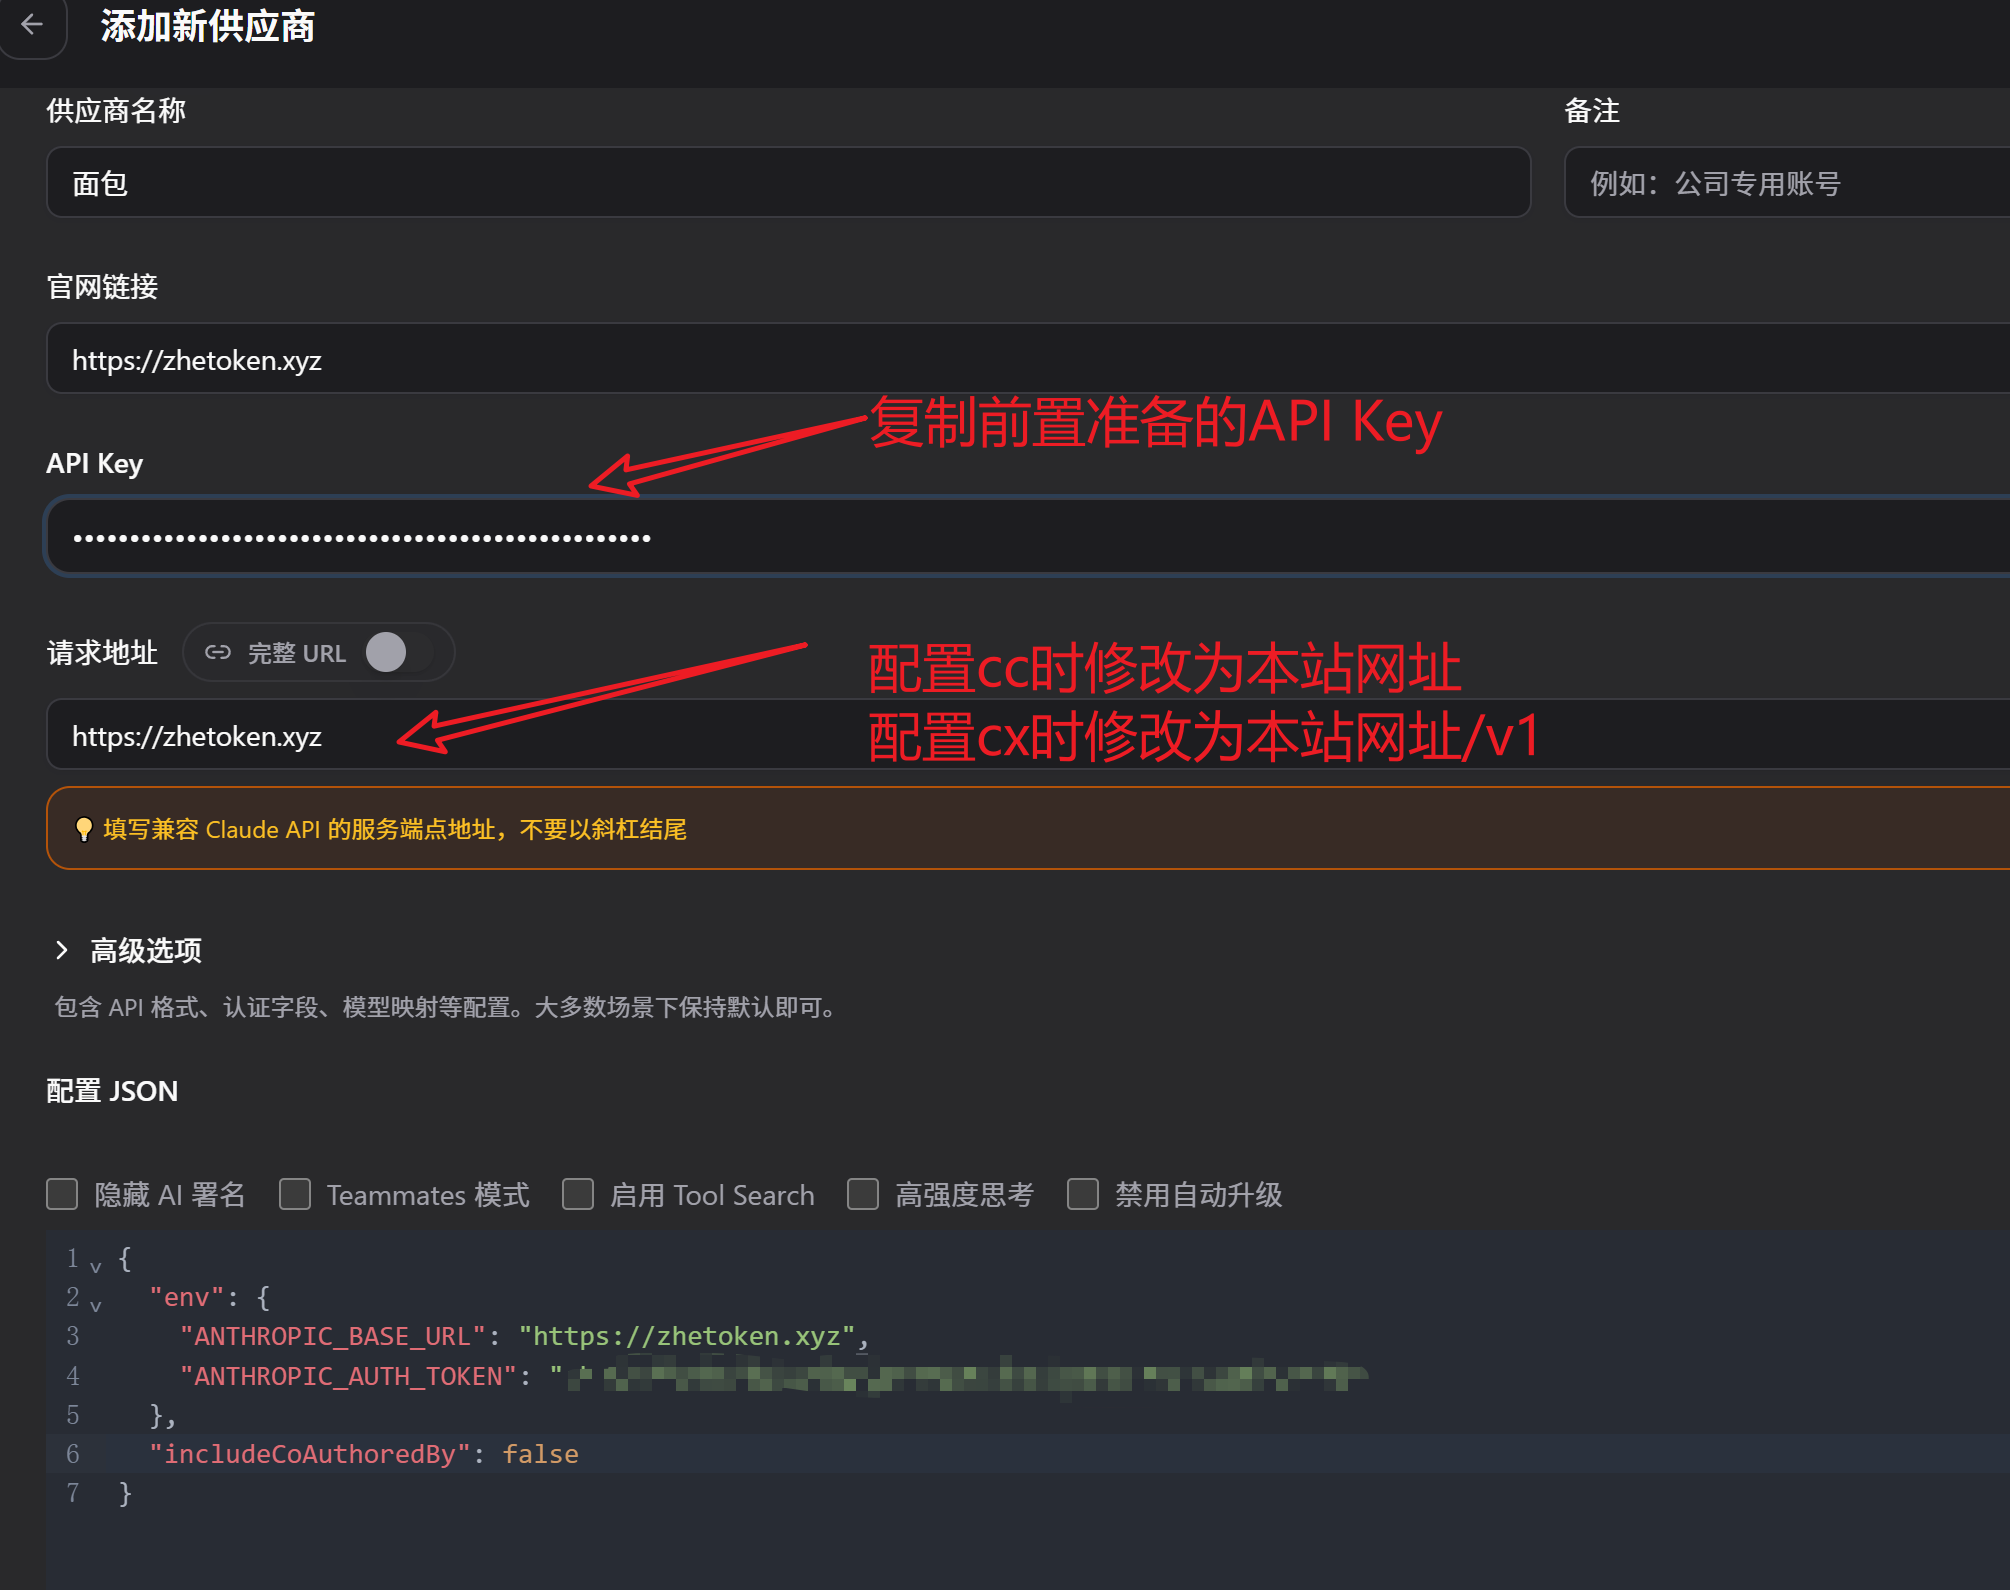This screenshot has width=2010, height=1590.
Task: Click into the API Key password field
Action: [x=1028, y=536]
